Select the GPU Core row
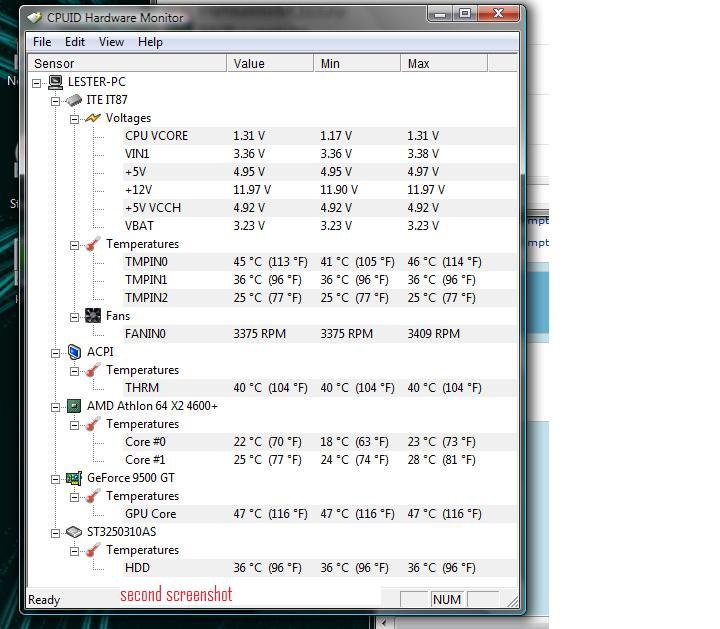 [x=319, y=514]
